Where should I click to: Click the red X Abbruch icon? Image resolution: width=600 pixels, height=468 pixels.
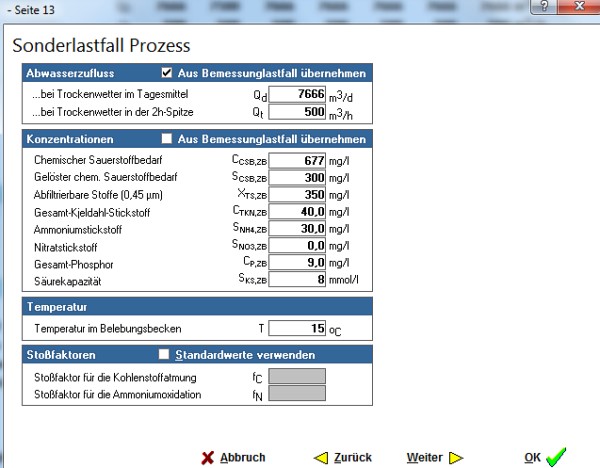pos(208,457)
